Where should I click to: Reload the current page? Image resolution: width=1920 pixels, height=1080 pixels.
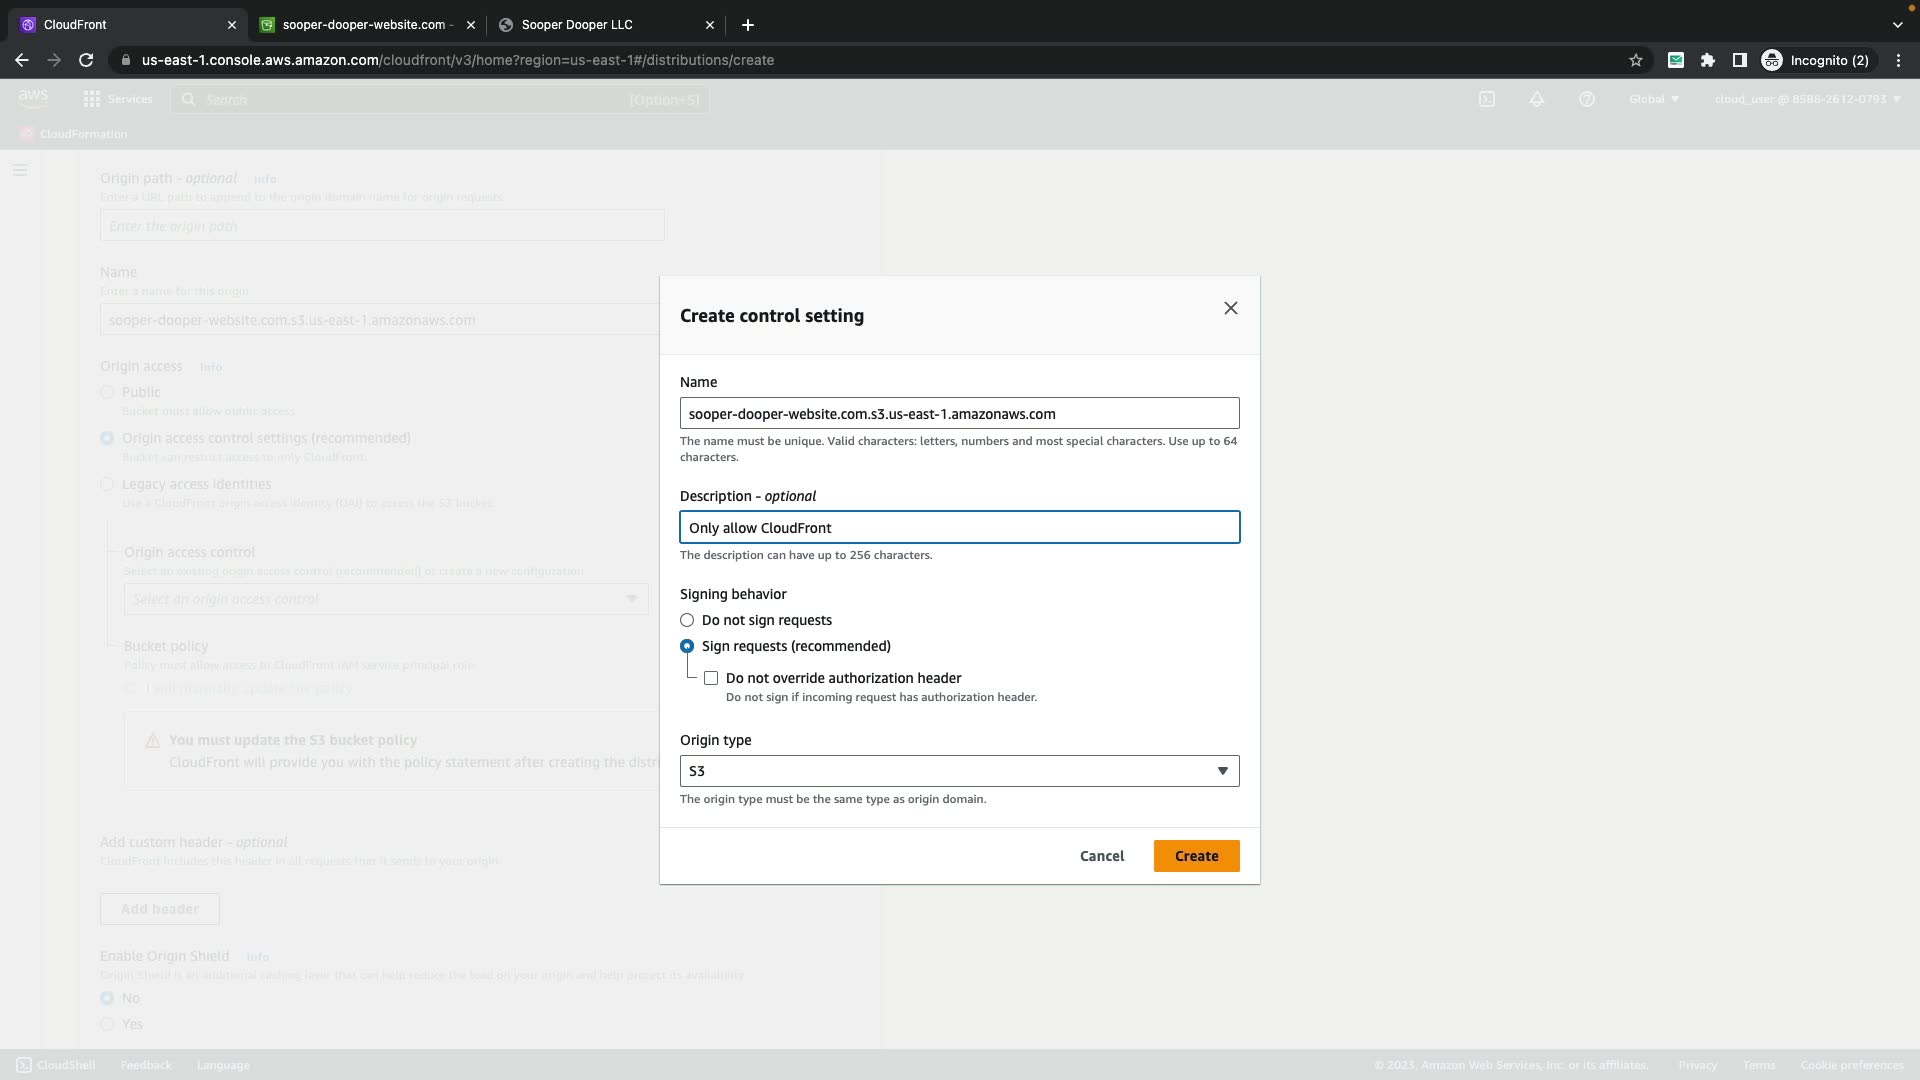[x=86, y=60]
